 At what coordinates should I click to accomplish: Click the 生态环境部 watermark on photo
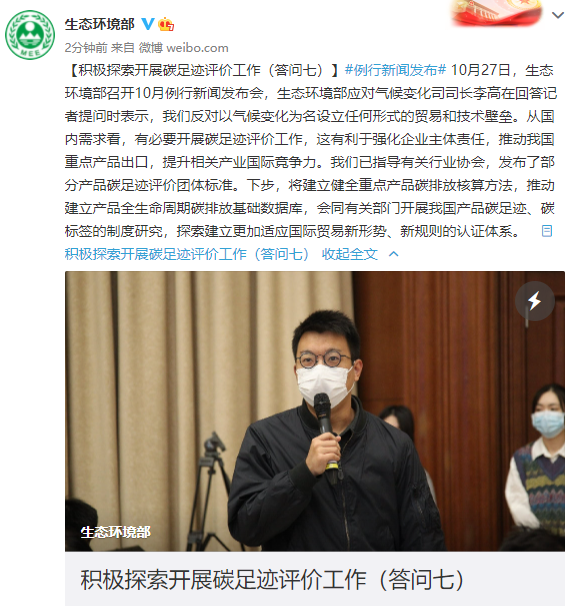(115, 533)
